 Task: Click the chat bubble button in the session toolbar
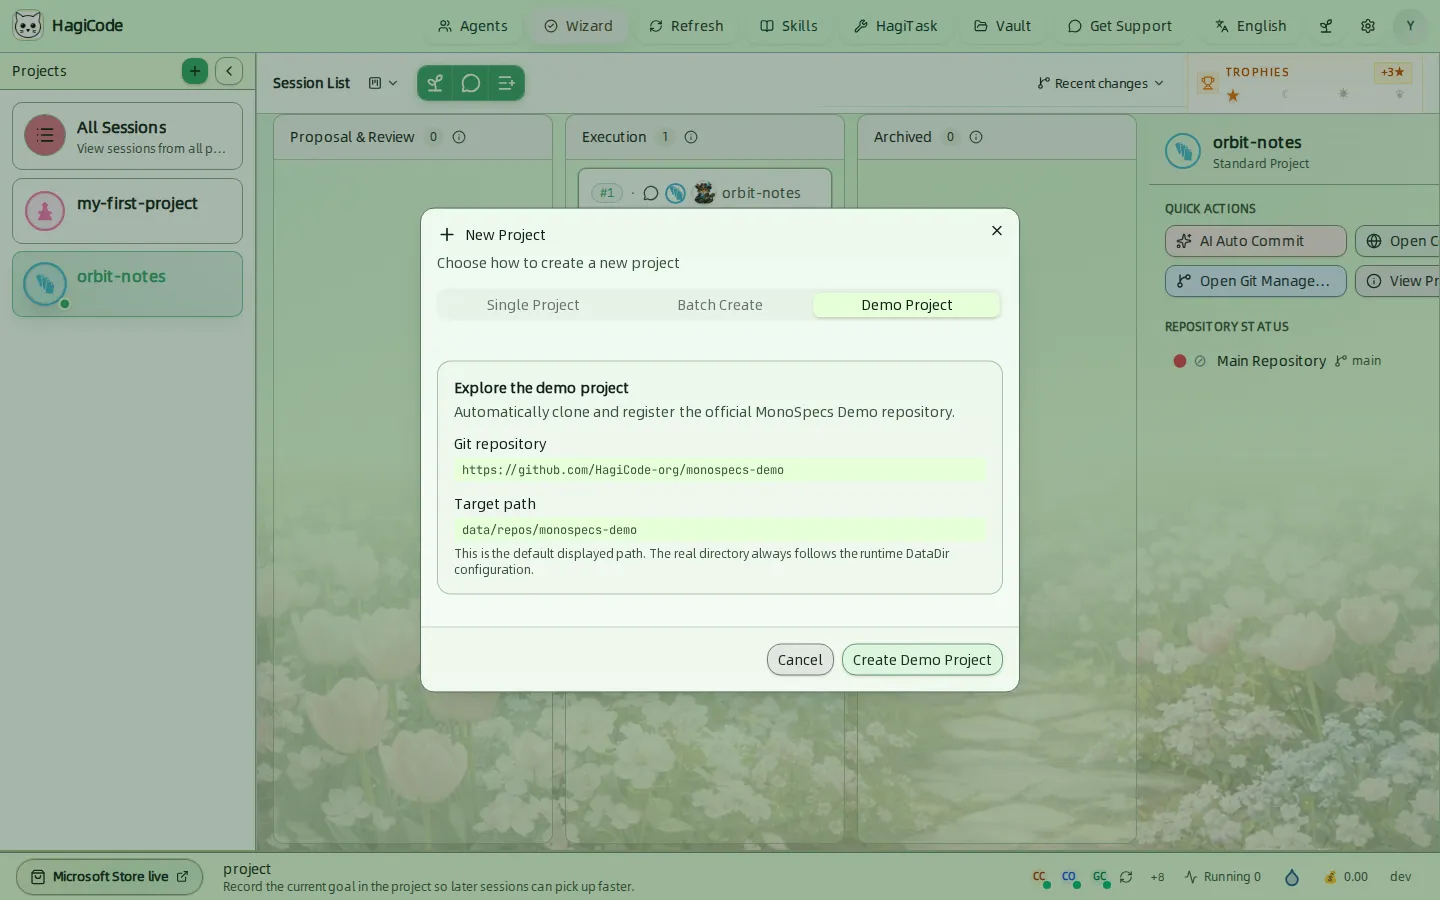[x=471, y=83]
